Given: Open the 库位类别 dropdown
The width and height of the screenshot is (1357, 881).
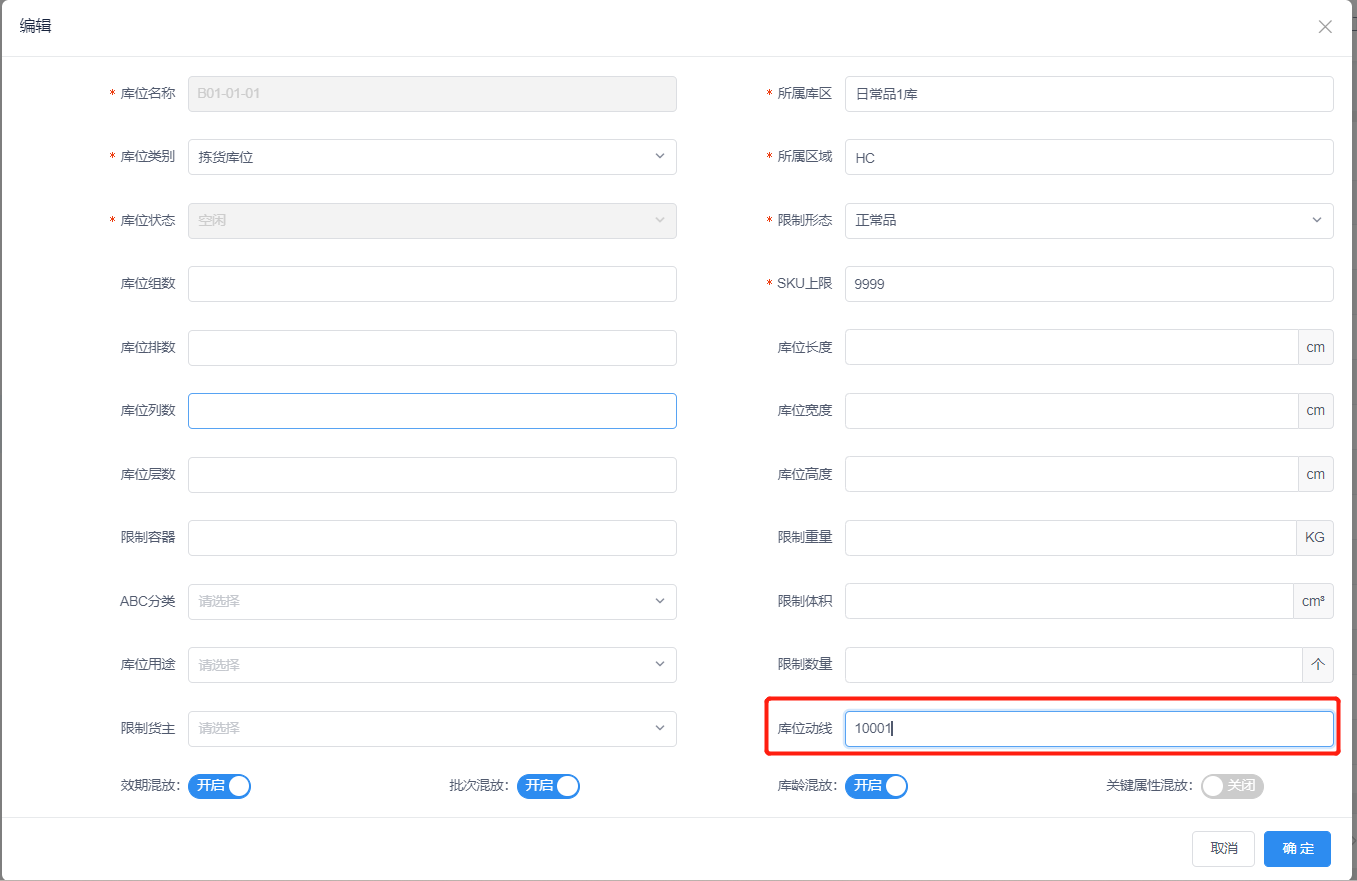Looking at the screenshot, I should tap(432, 157).
